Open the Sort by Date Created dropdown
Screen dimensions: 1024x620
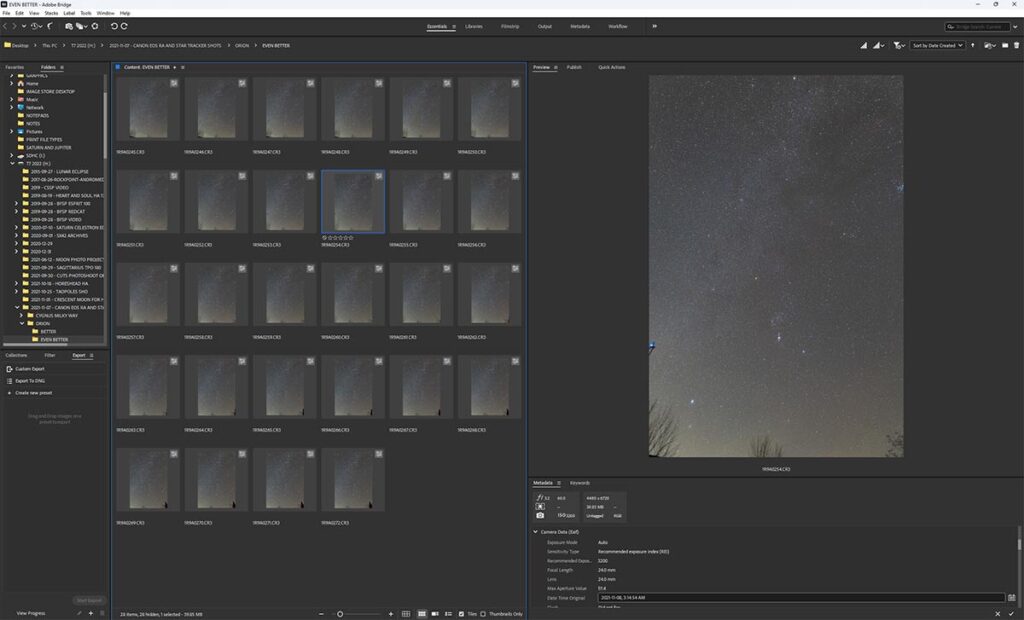[937, 45]
